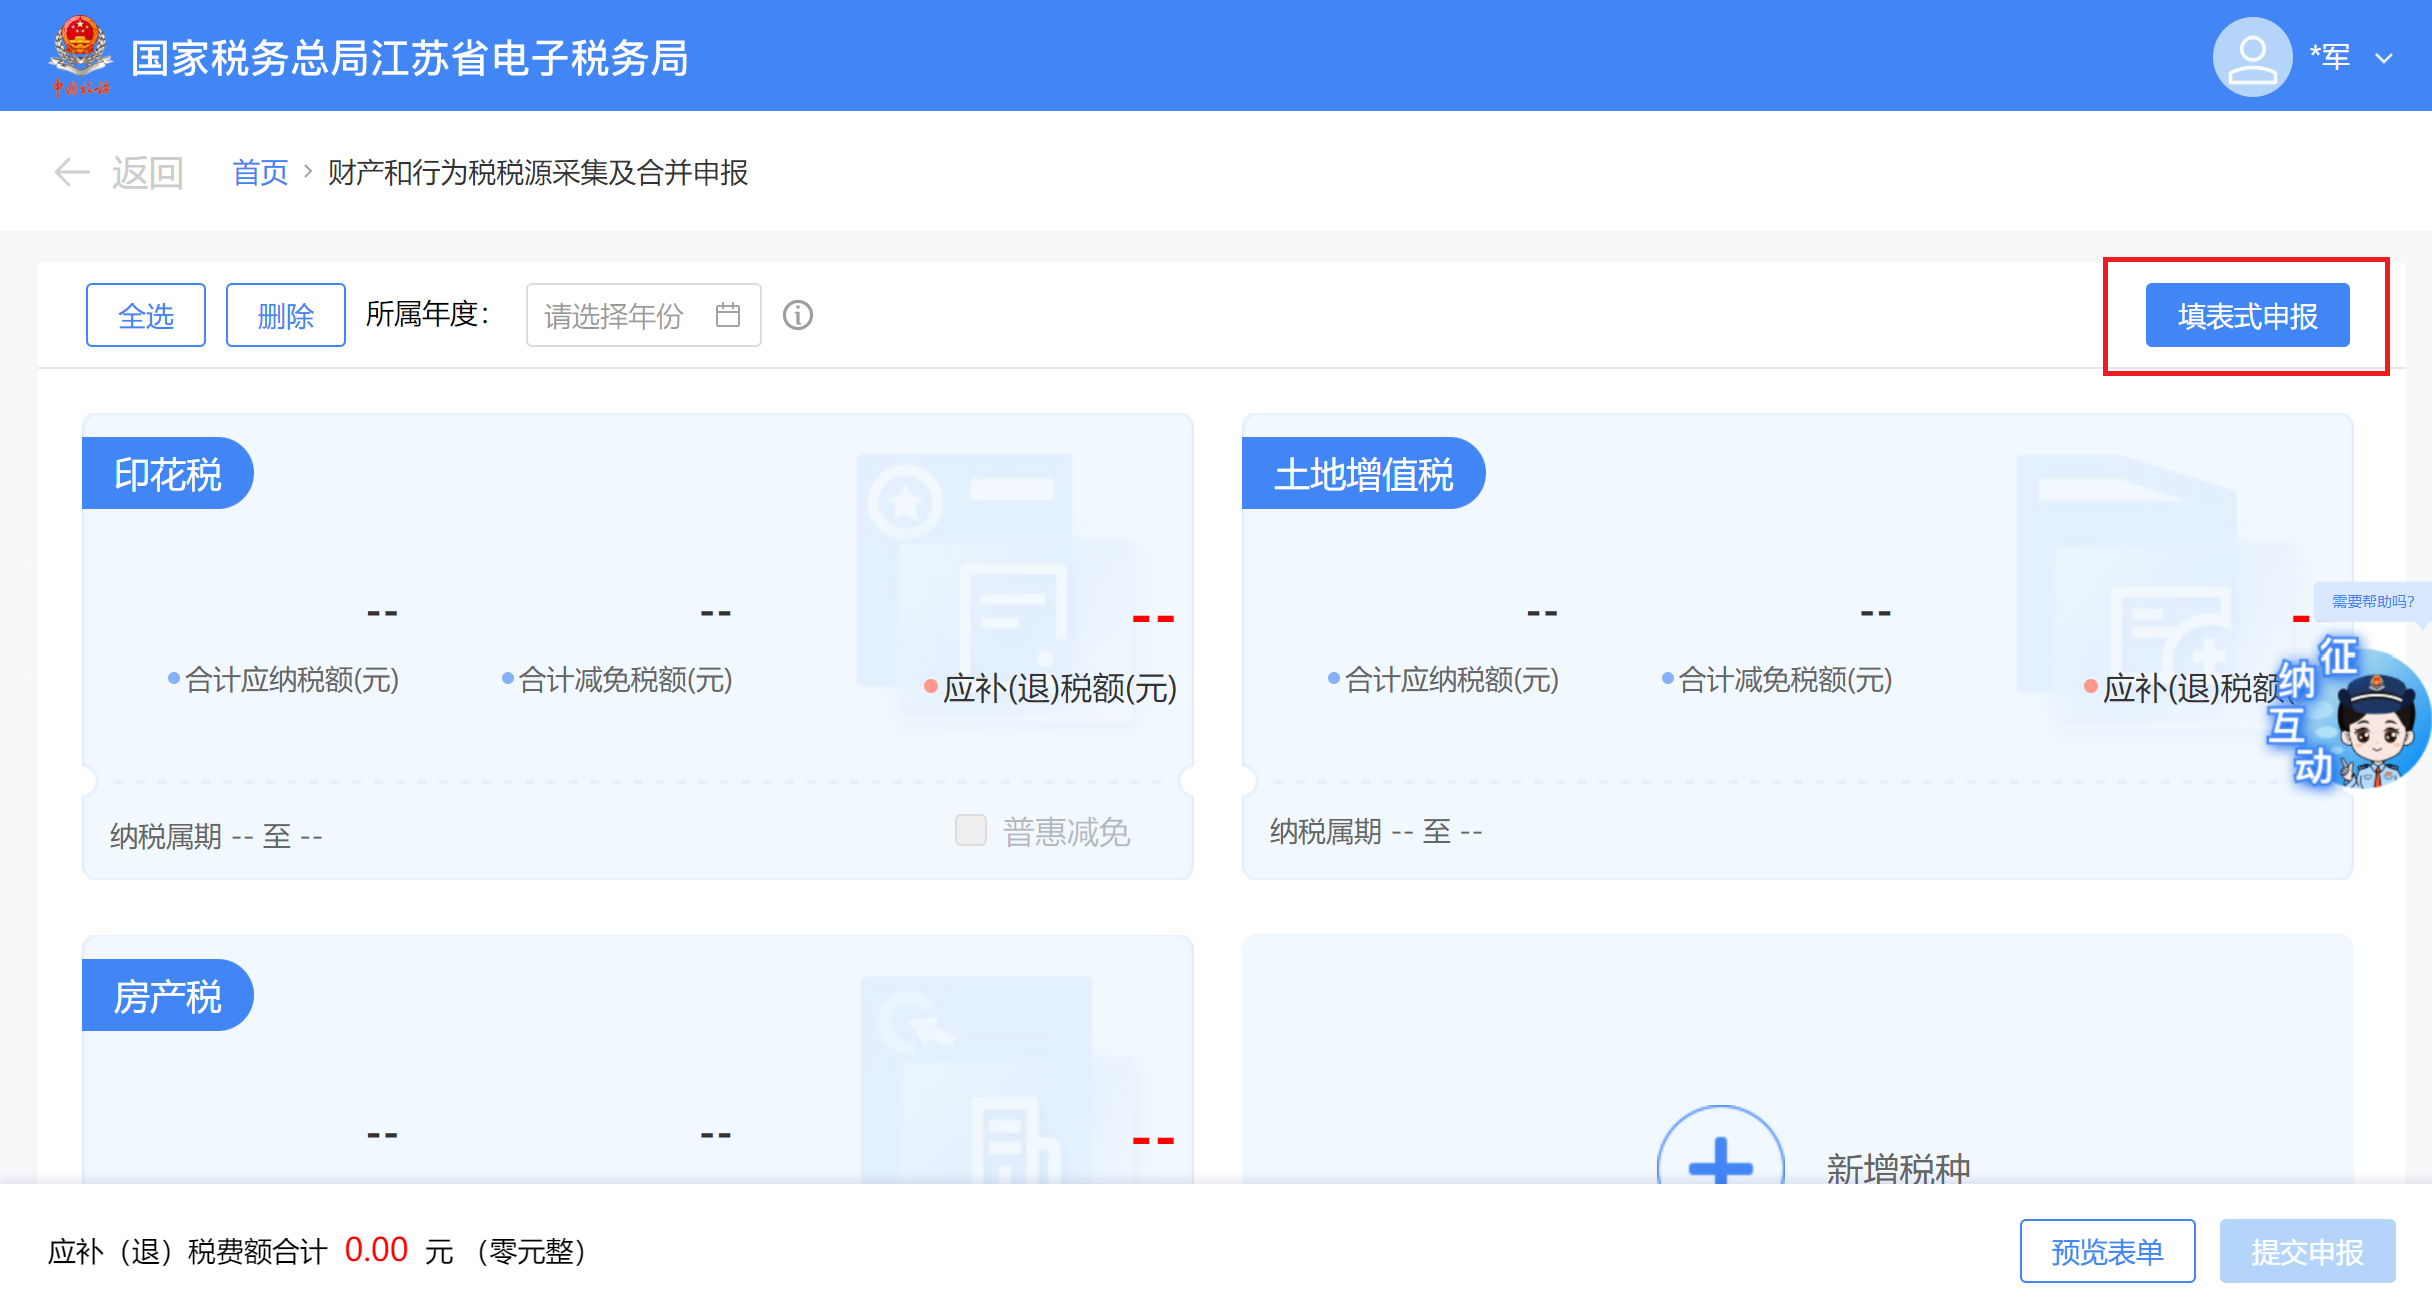The height and width of the screenshot is (1306, 2432).
Task: Expand the user account dropdown arrow
Action: (2384, 58)
